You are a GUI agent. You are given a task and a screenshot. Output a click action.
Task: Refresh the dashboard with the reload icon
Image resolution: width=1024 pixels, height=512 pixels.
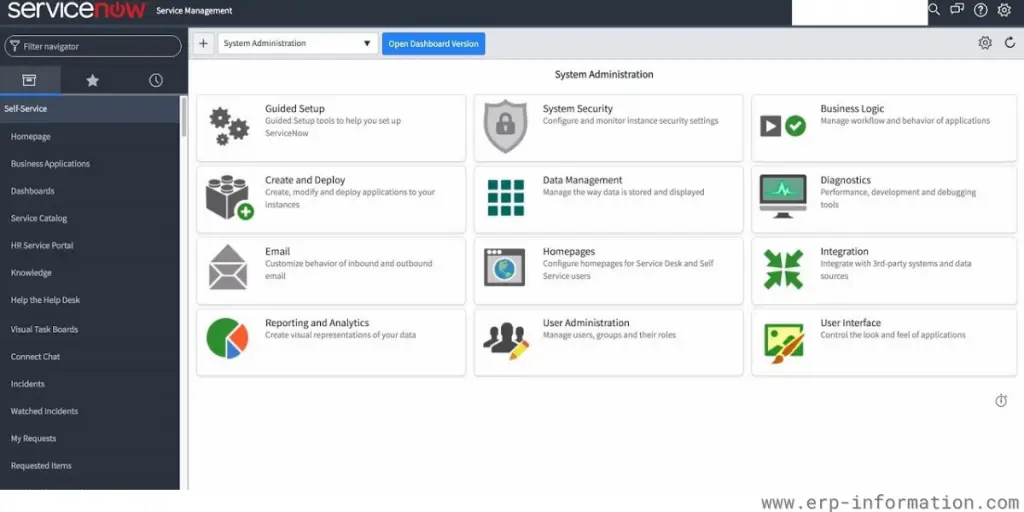click(1009, 43)
